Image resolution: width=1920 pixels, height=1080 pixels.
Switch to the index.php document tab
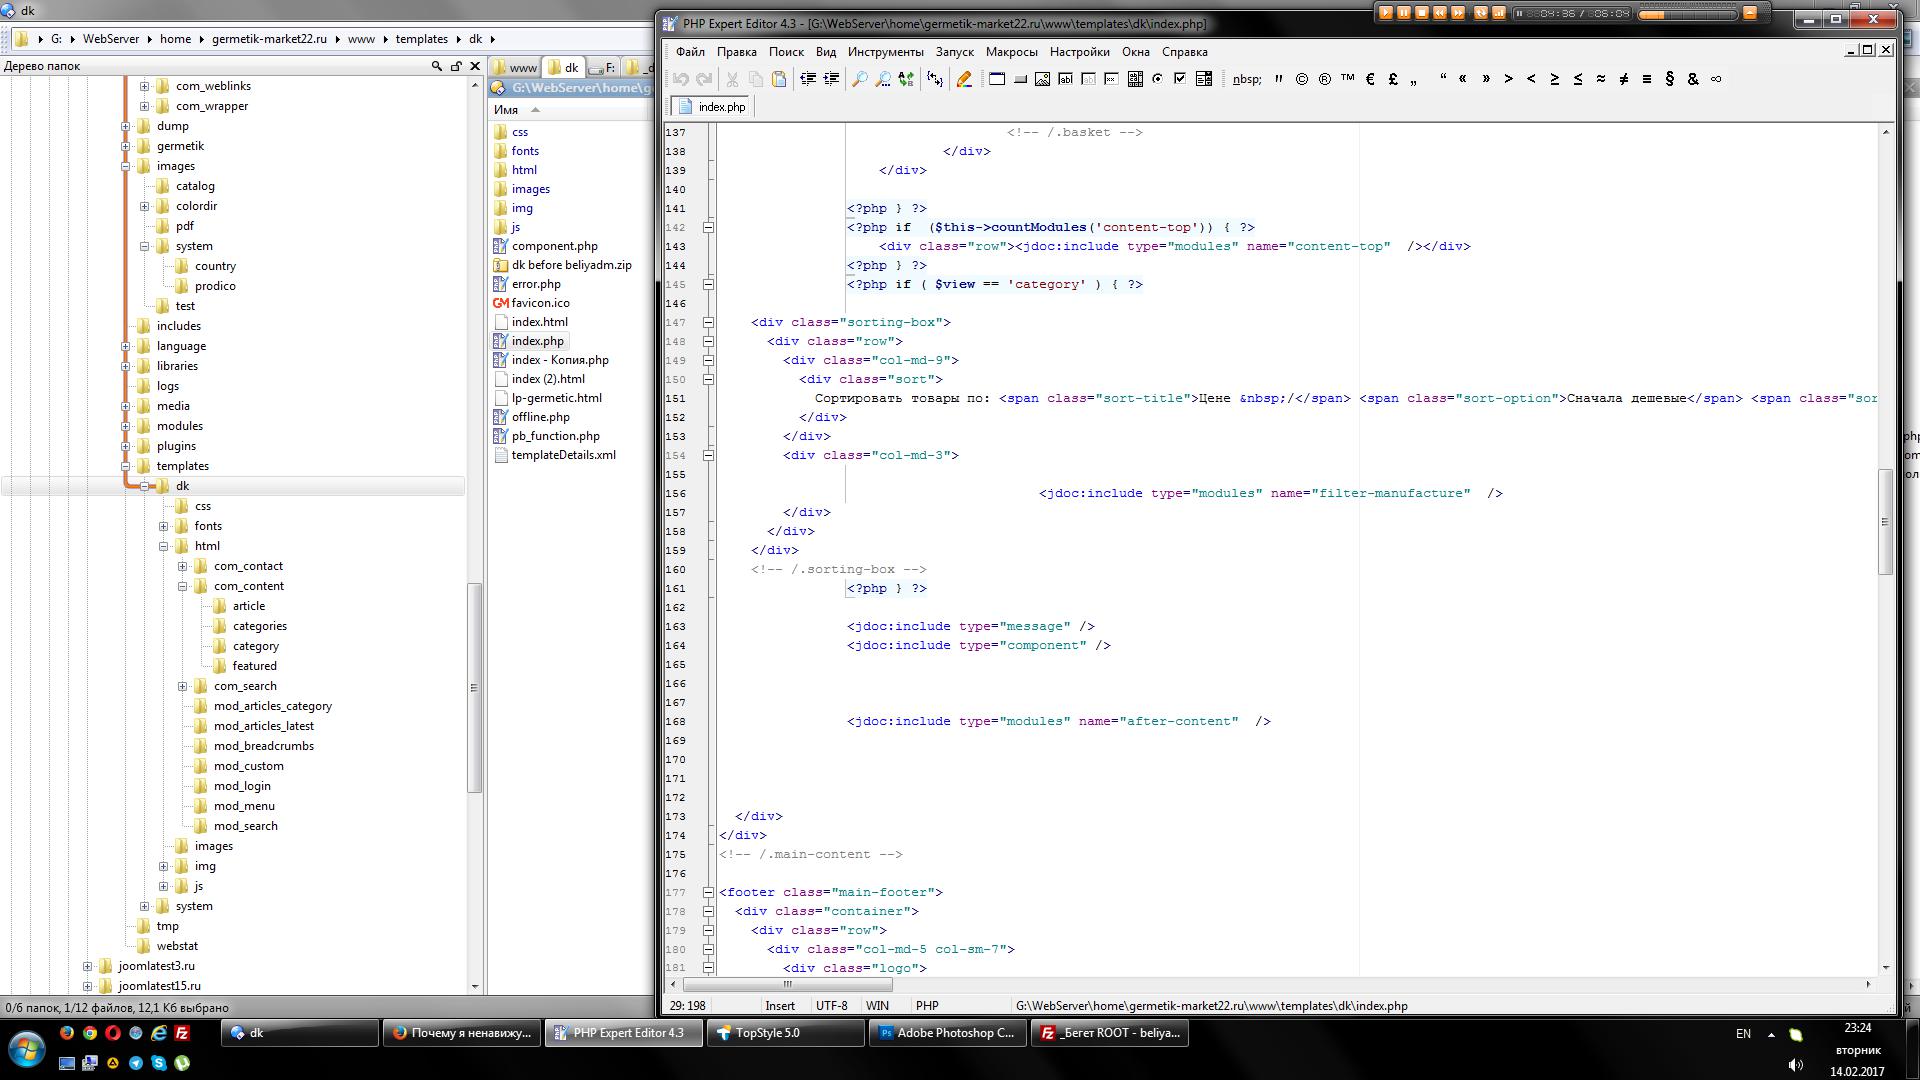(712, 107)
